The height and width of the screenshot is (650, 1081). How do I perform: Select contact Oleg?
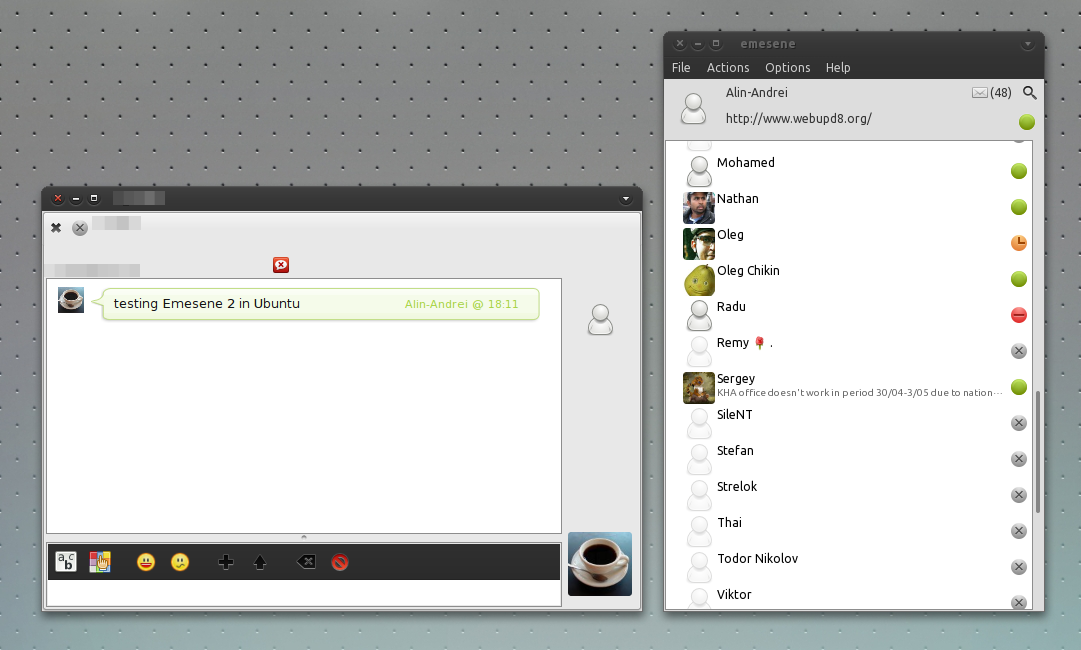click(x=849, y=243)
